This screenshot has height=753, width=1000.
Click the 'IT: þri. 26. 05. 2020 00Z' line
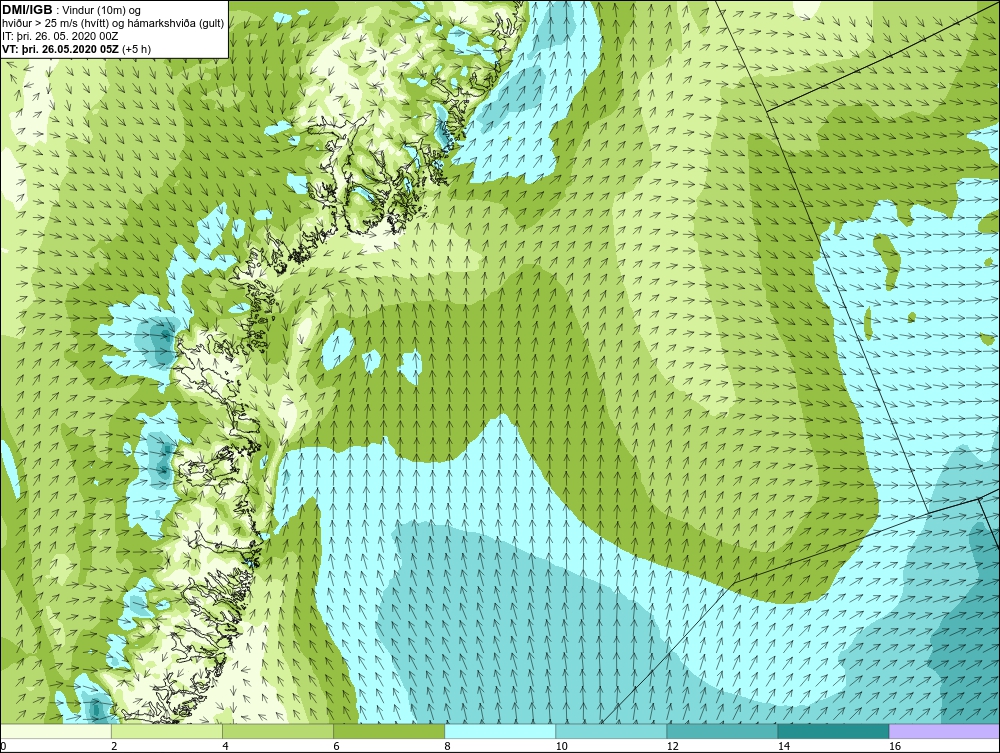pos(60,36)
